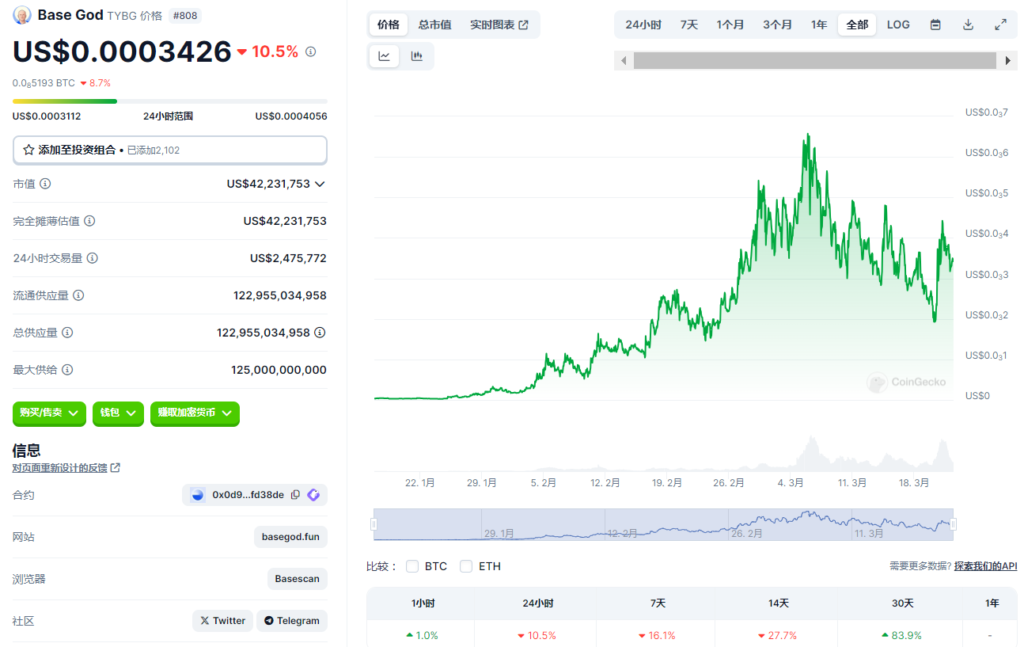Open the basegod.fun website link

(x=291, y=537)
